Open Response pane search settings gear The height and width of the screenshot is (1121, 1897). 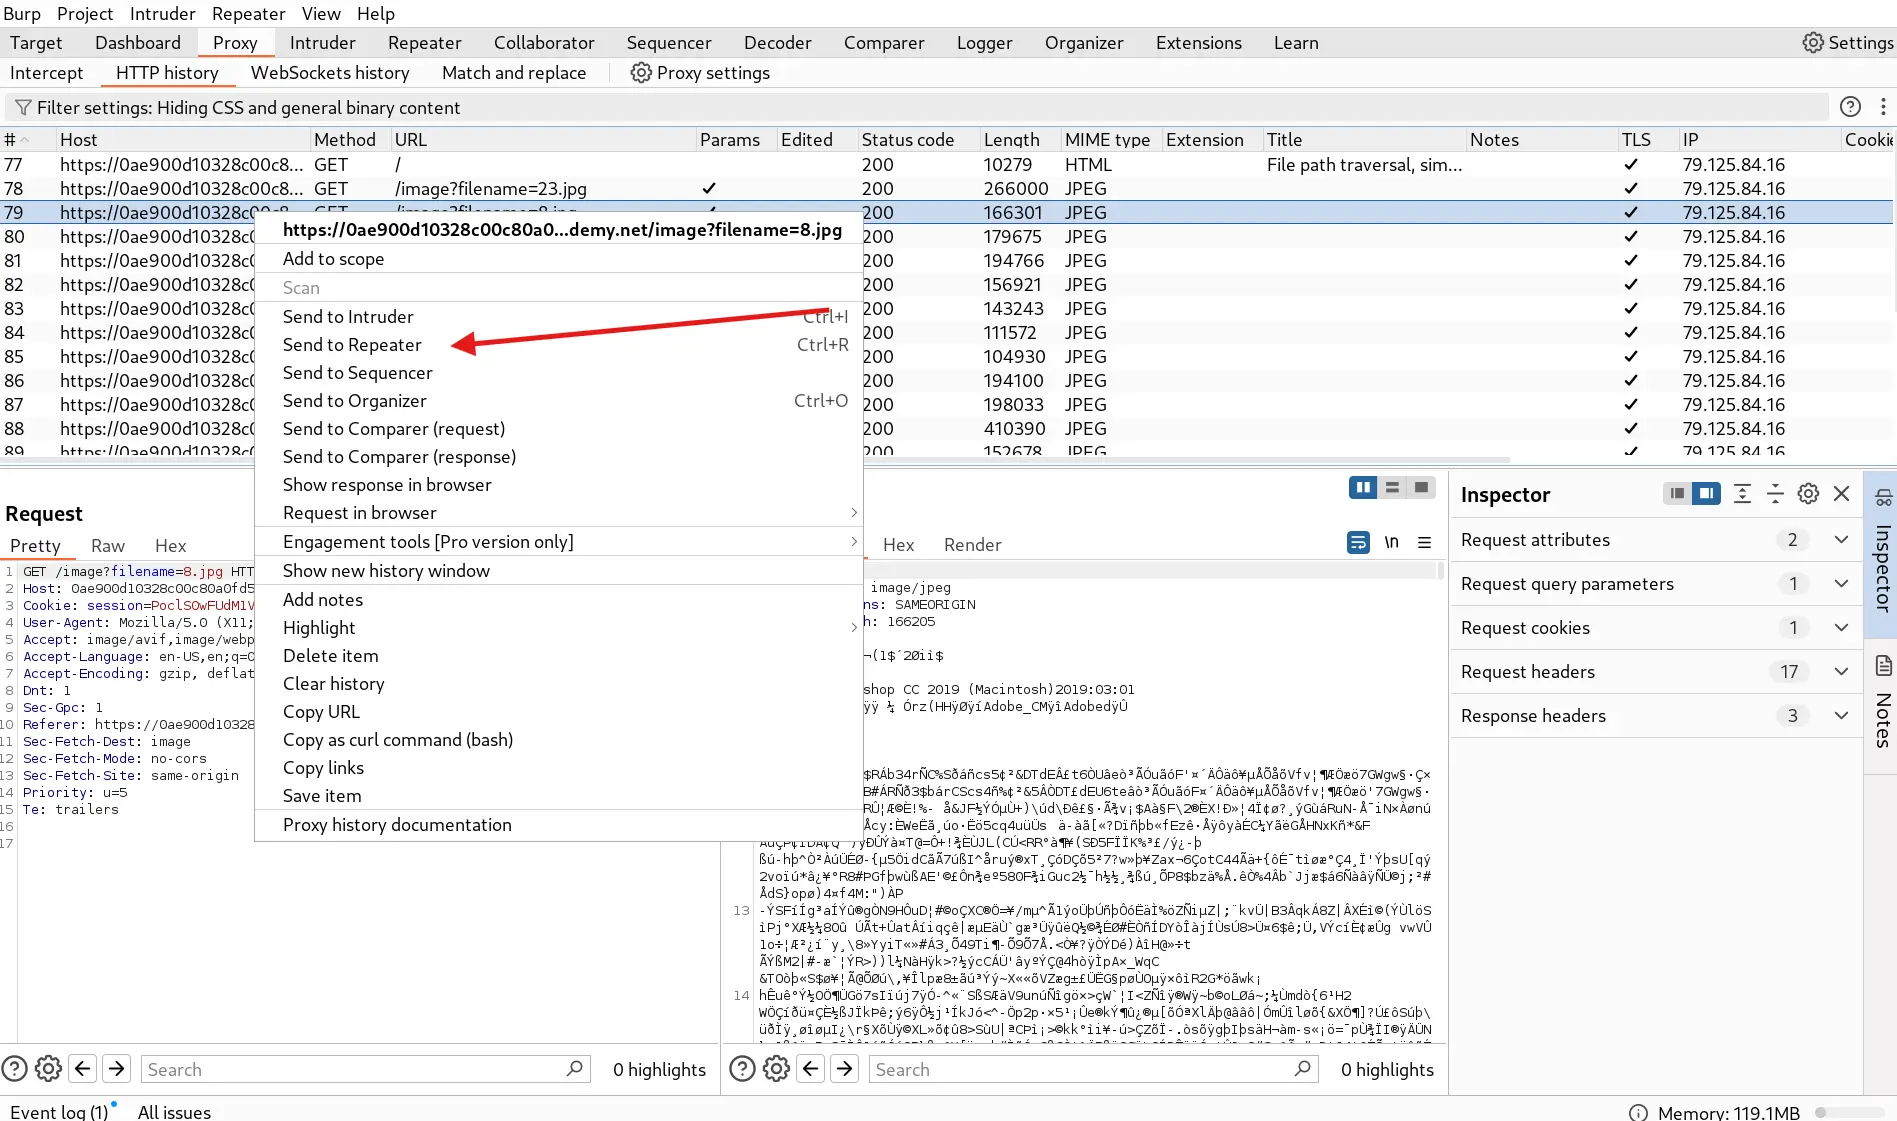pyautogui.click(x=776, y=1069)
